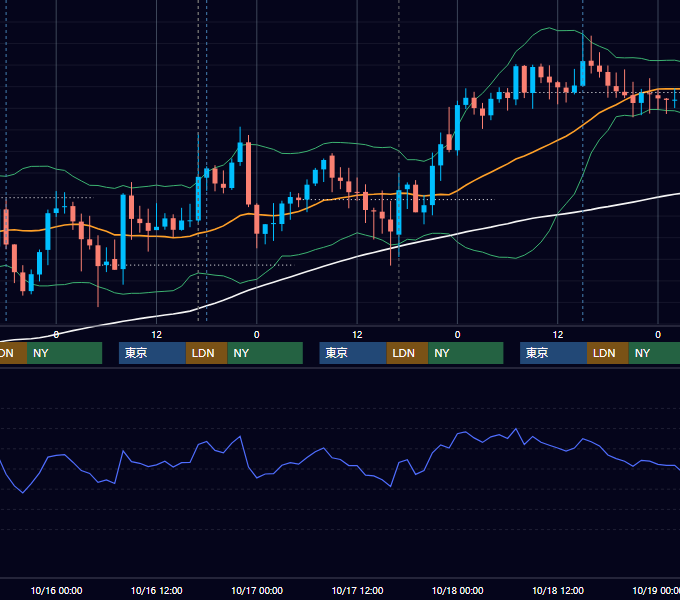
Task: Select the 10/18 LDN session bar
Action: [x=608, y=353]
